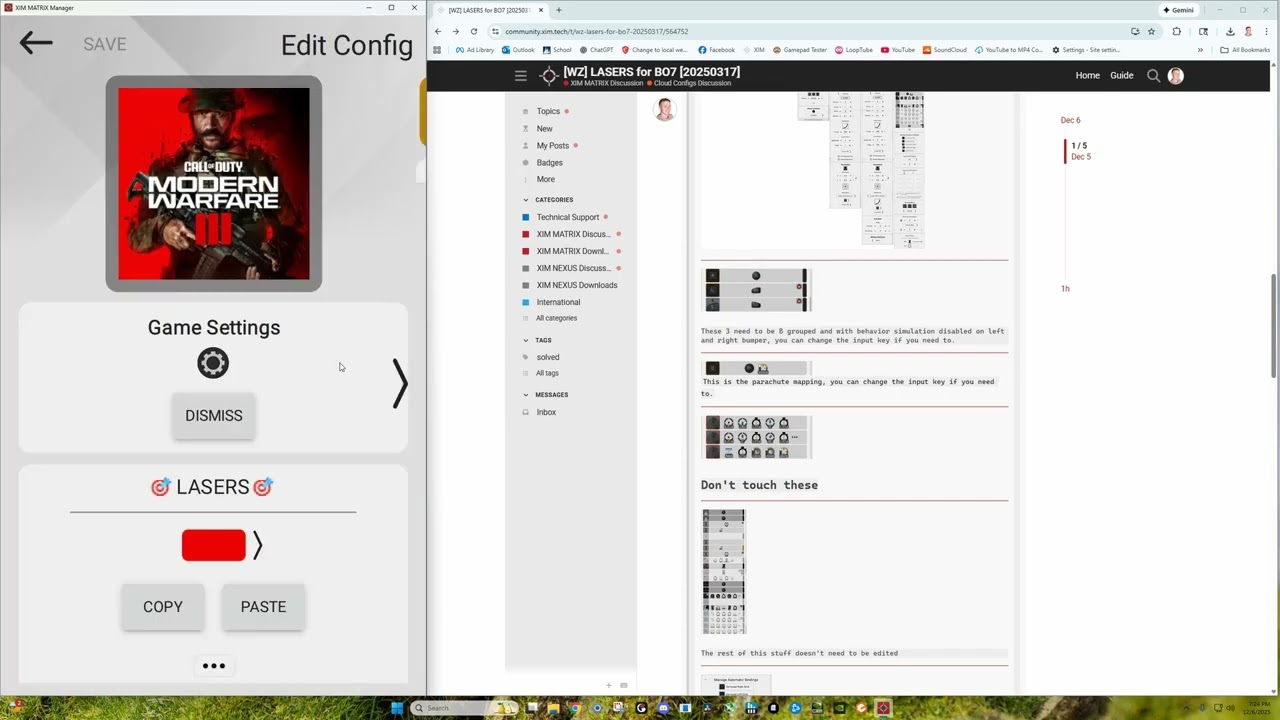Screen dimensions: 1280x720
Task: Open Discord from the taskbar
Action: coord(663,708)
